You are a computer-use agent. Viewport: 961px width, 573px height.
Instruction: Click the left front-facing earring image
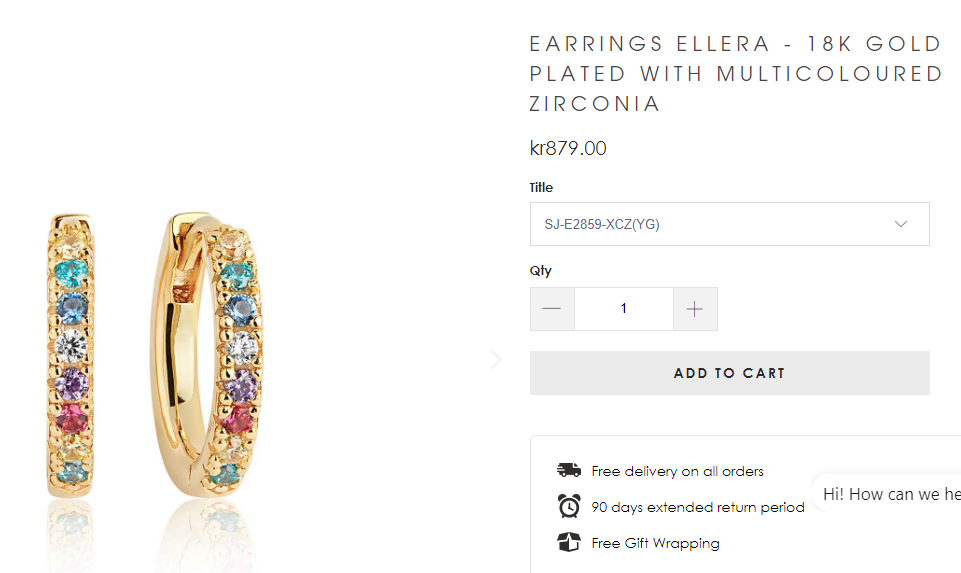pyautogui.click(x=72, y=355)
